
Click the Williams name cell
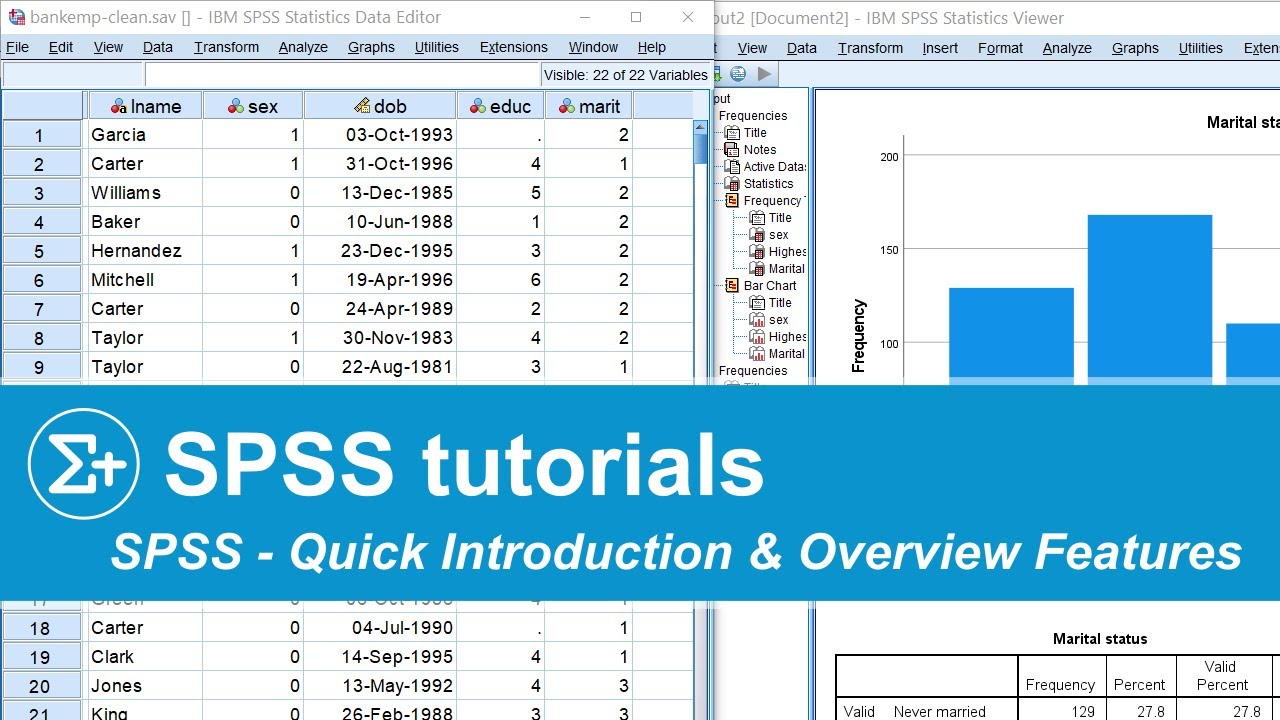click(145, 193)
